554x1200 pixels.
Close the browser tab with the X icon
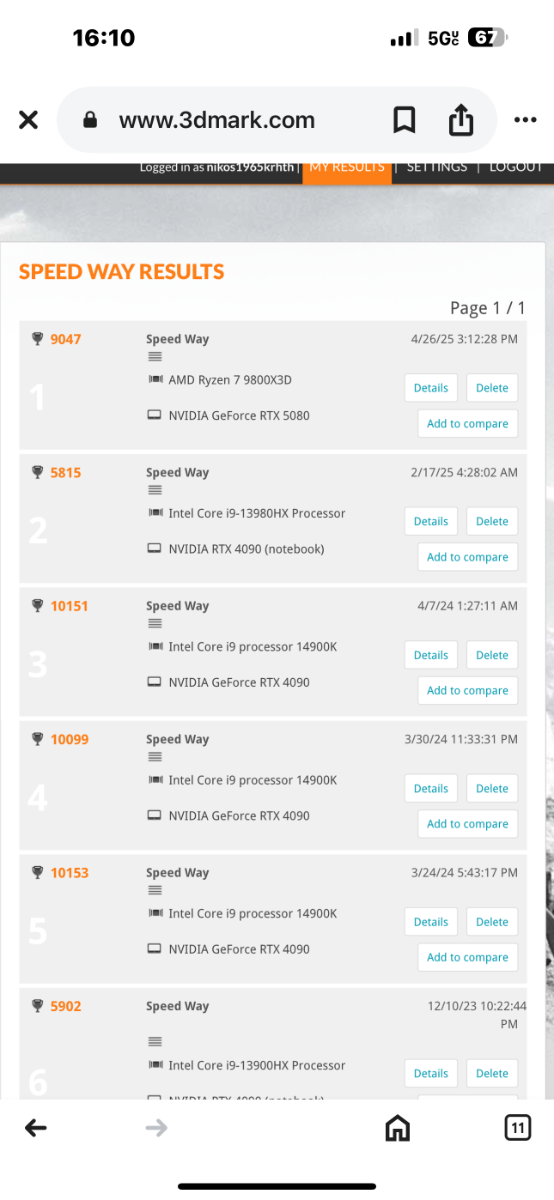[28, 120]
